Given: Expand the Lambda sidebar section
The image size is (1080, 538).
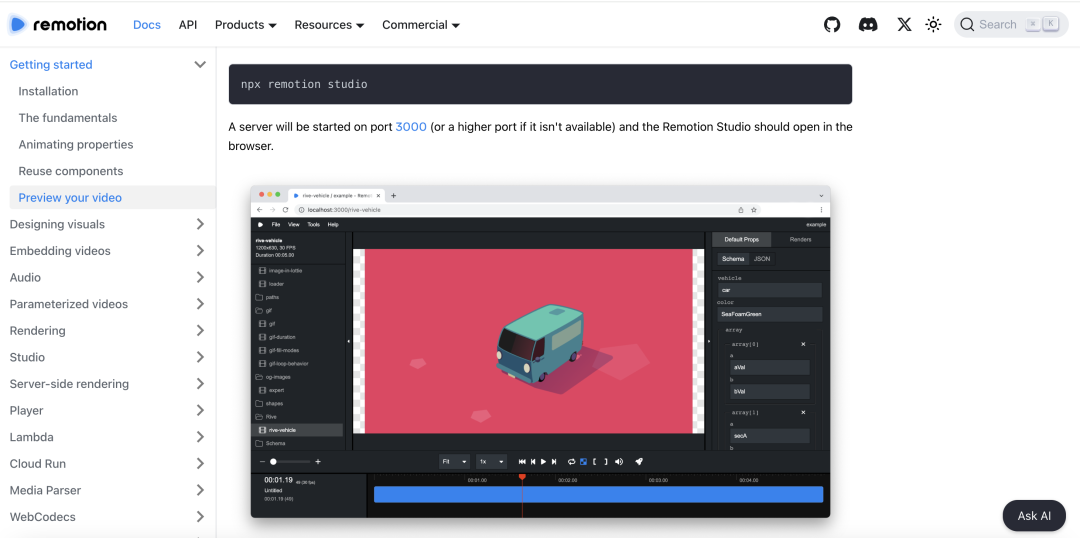Looking at the screenshot, I should tap(200, 437).
